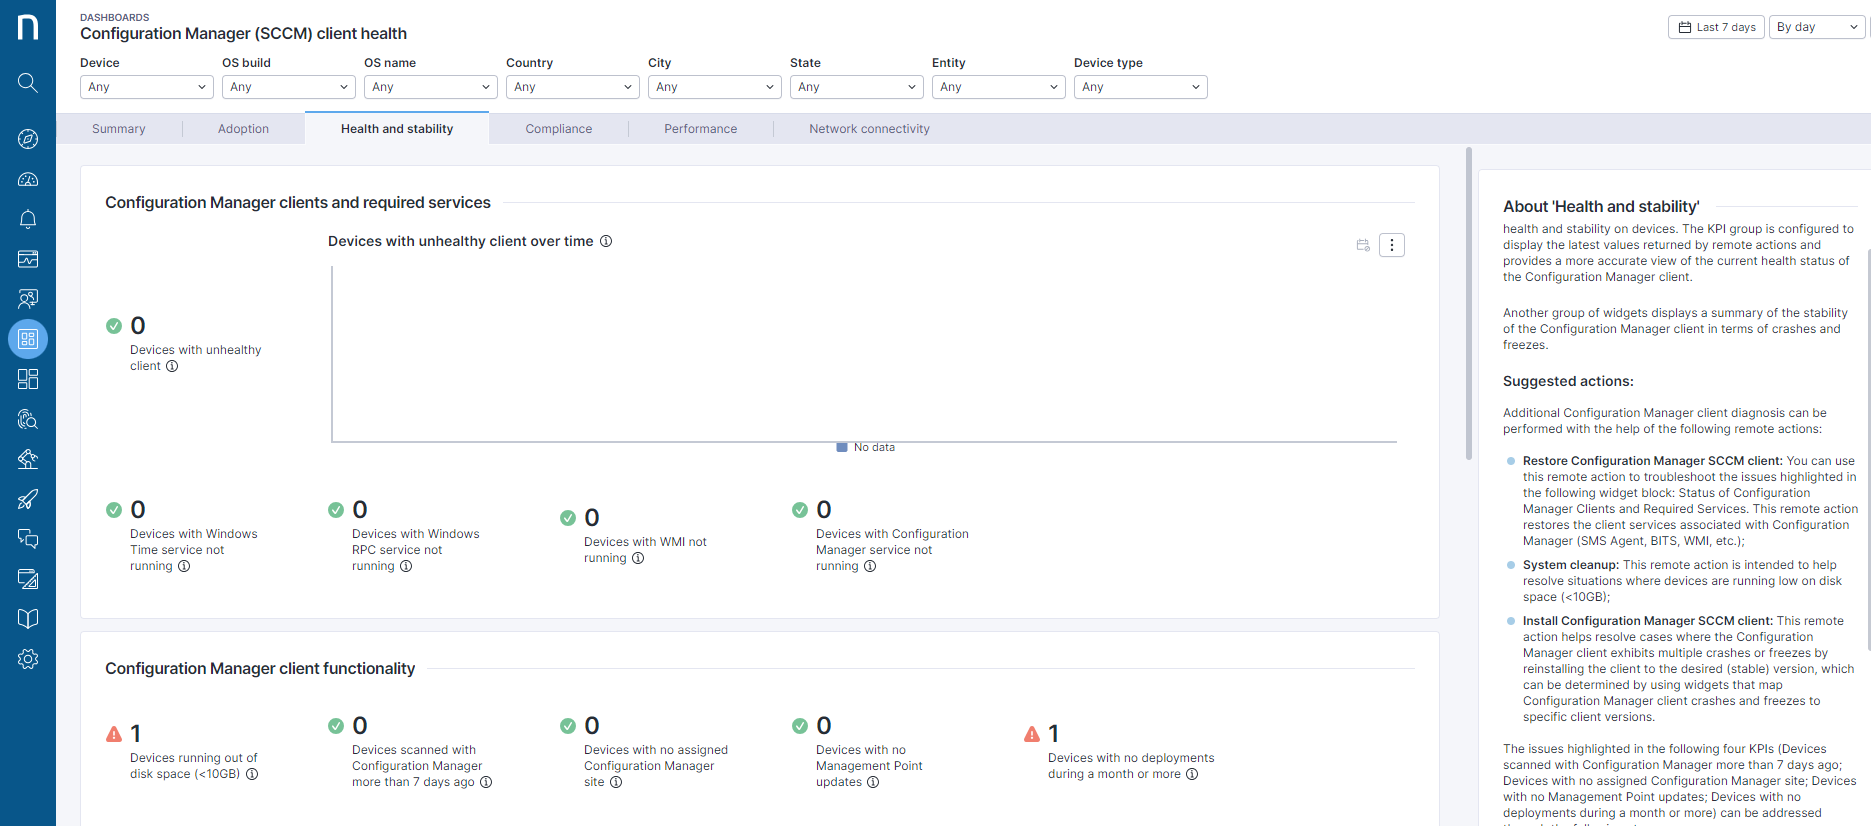Expand the City filter dropdown
The width and height of the screenshot is (1871, 826).
pos(715,87)
